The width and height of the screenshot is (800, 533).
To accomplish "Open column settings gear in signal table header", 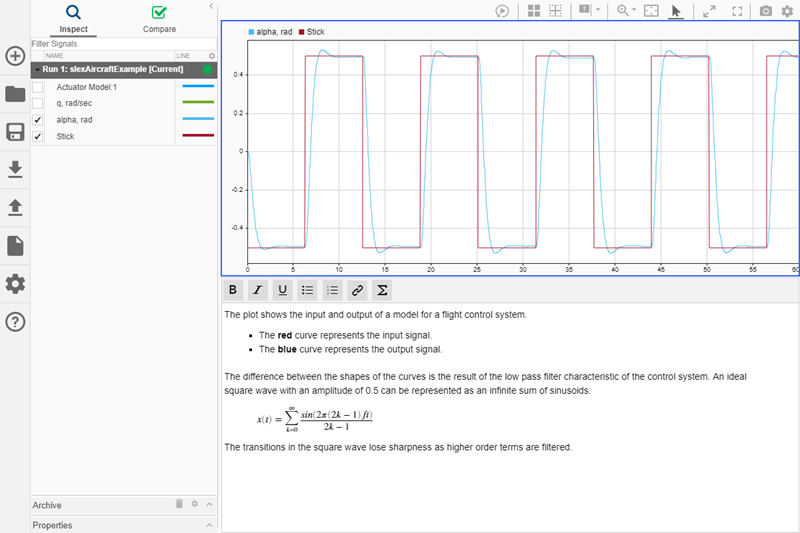I will 212,56.
